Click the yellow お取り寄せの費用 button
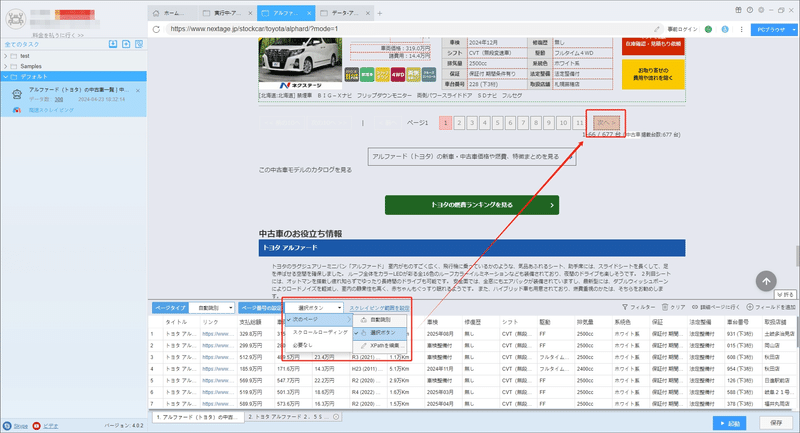Screen dimensions: 800x433 [653, 74]
